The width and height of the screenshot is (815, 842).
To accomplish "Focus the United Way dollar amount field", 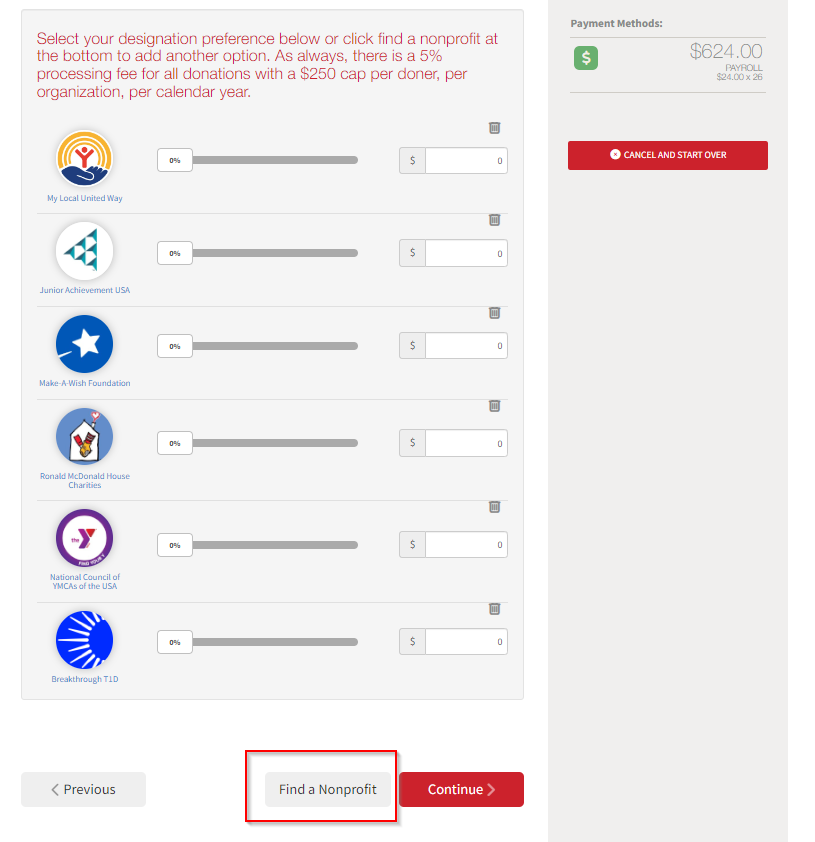I will tap(465, 161).
